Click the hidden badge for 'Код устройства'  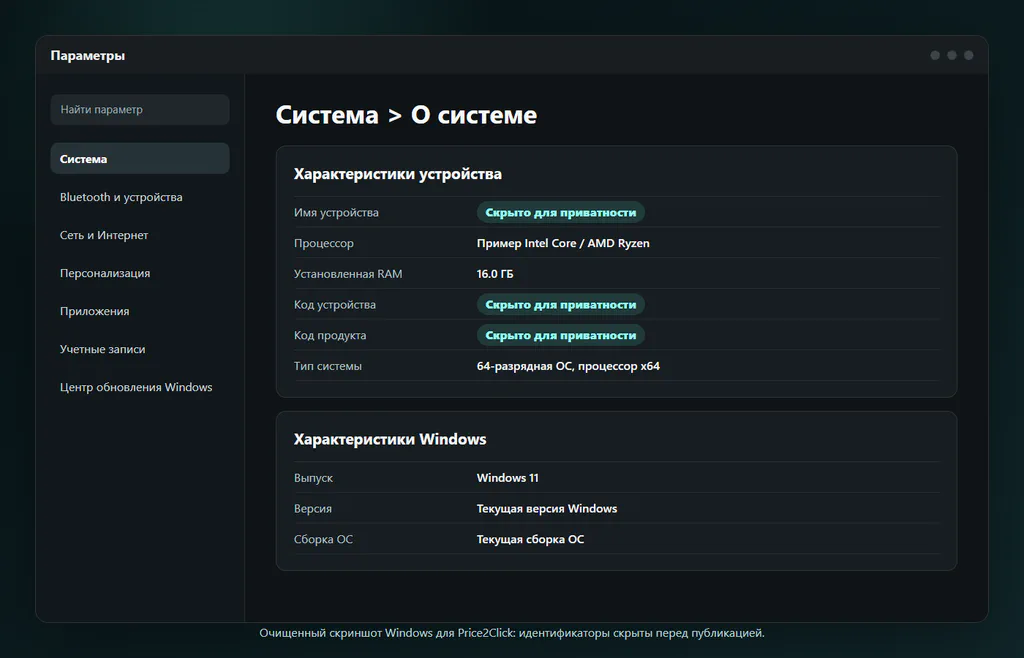point(560,305)
